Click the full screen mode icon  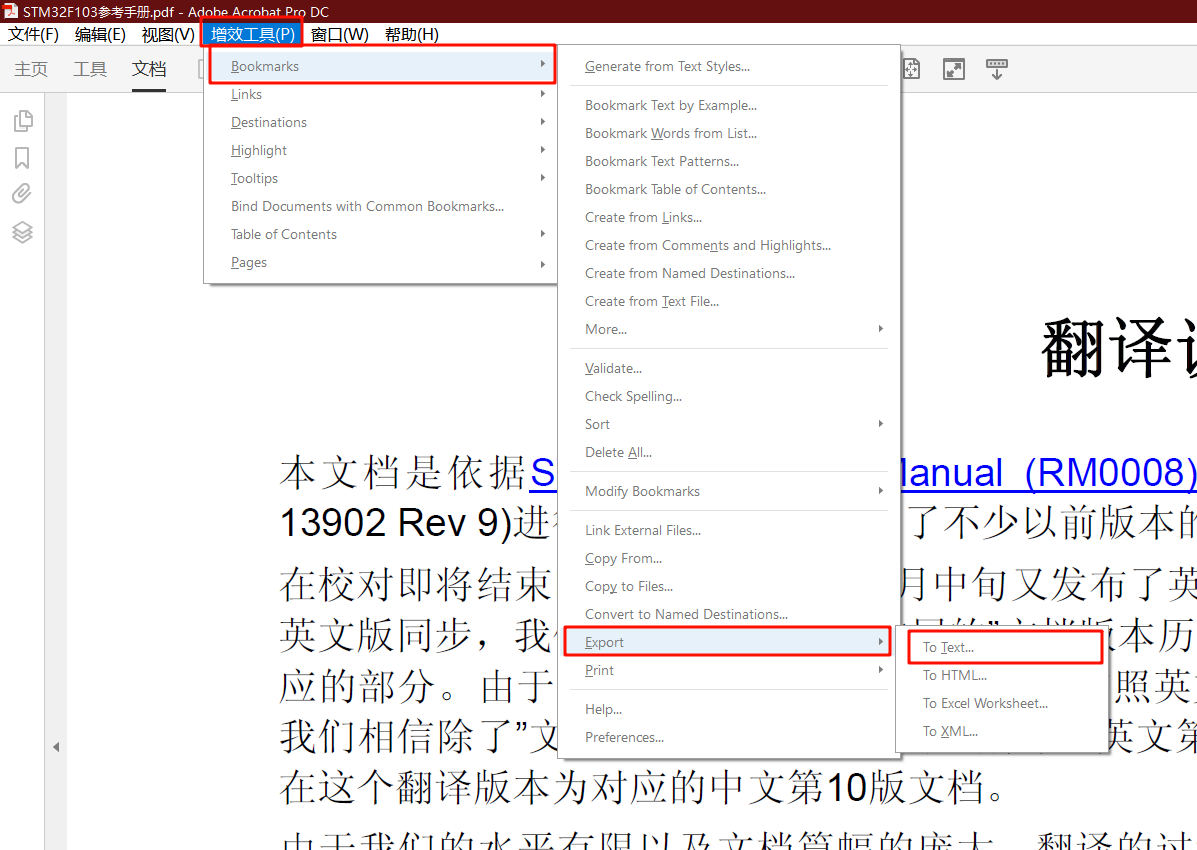(x=953, y=69)
